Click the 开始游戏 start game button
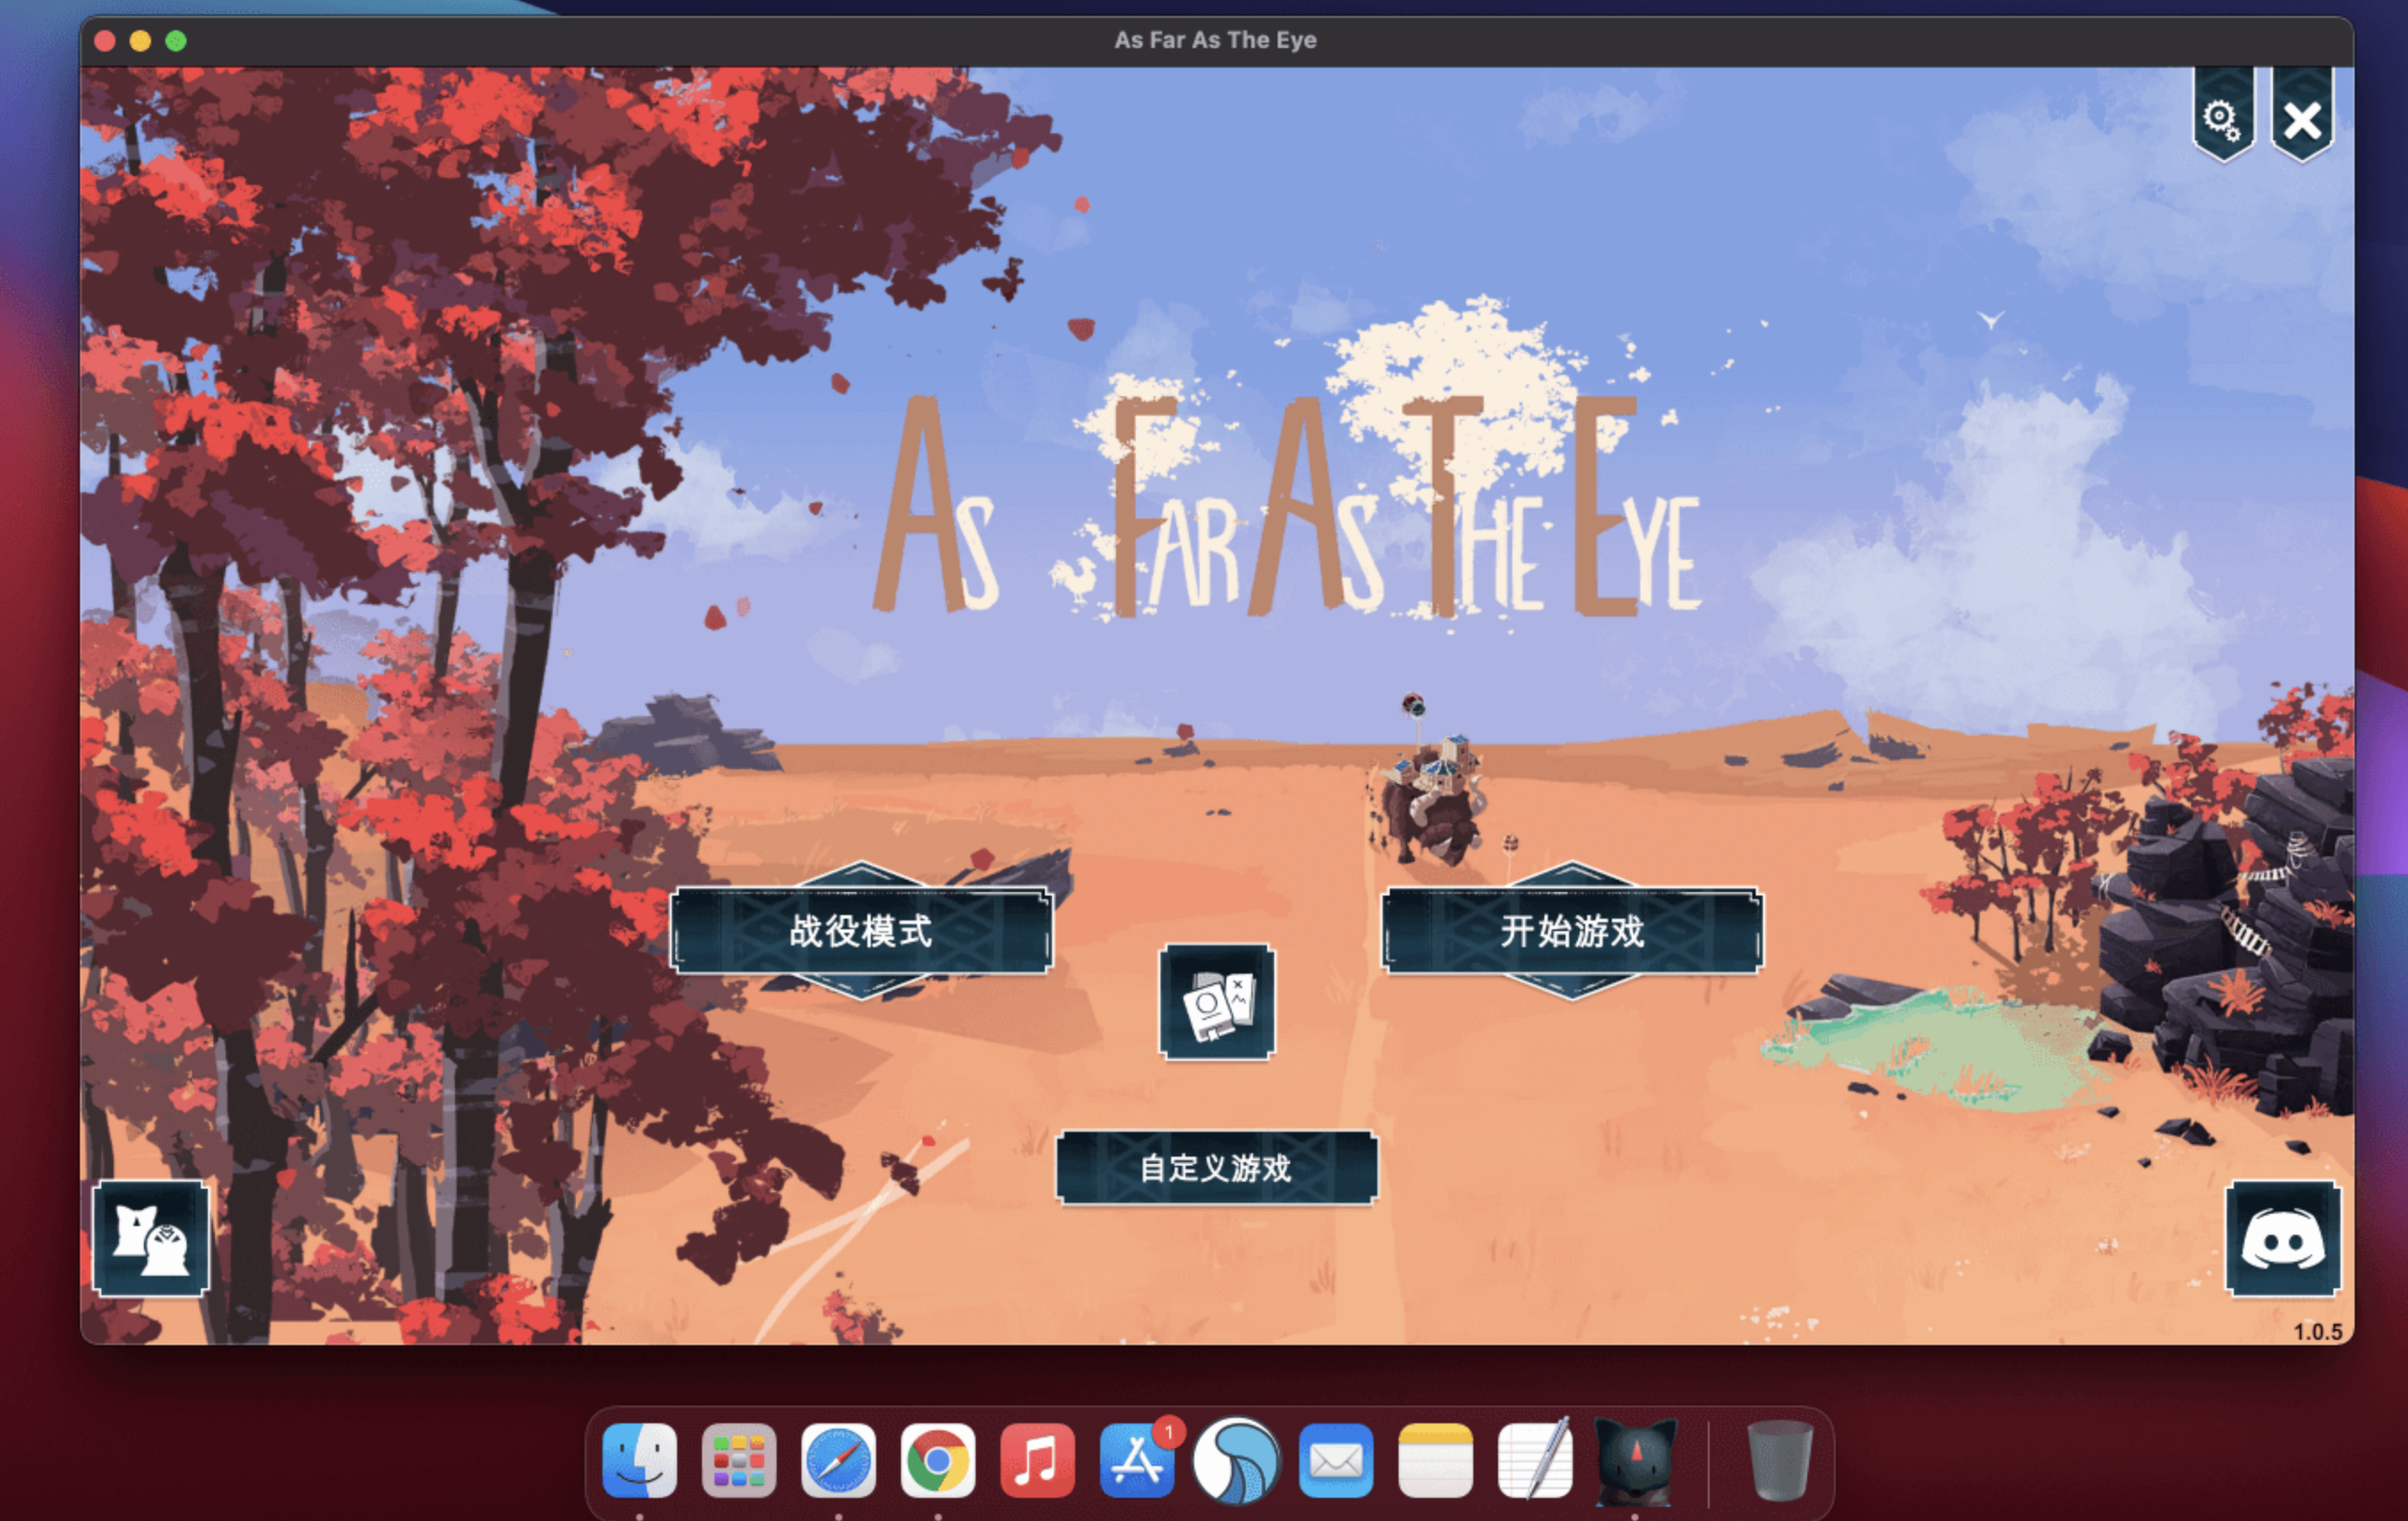The width and height of the screenshot is (2408, 1521). pos(1572,930)
